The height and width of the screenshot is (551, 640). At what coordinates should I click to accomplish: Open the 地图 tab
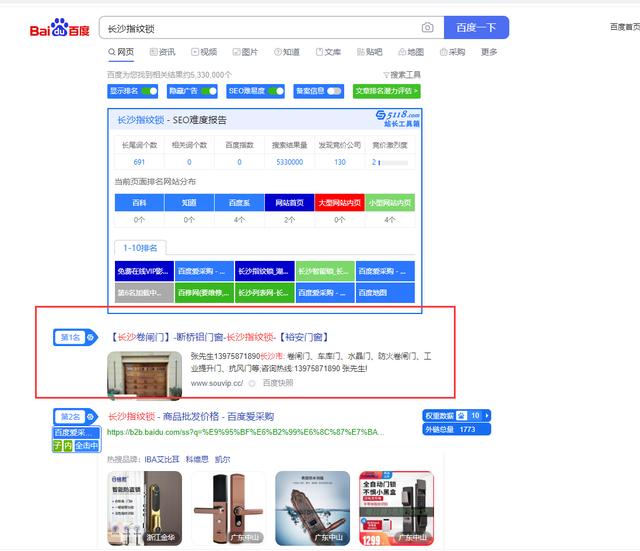[x=411, y=52]
